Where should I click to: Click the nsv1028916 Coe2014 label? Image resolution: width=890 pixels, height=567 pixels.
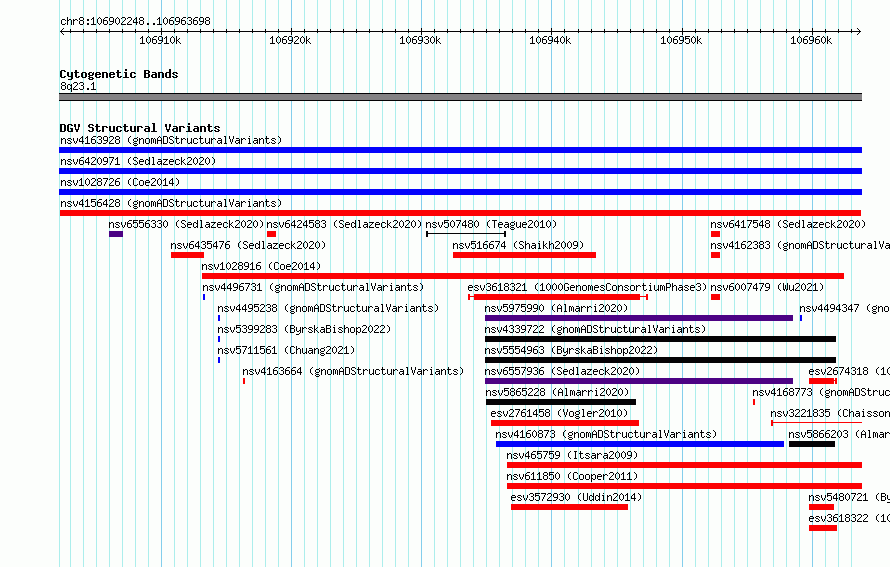261,266
